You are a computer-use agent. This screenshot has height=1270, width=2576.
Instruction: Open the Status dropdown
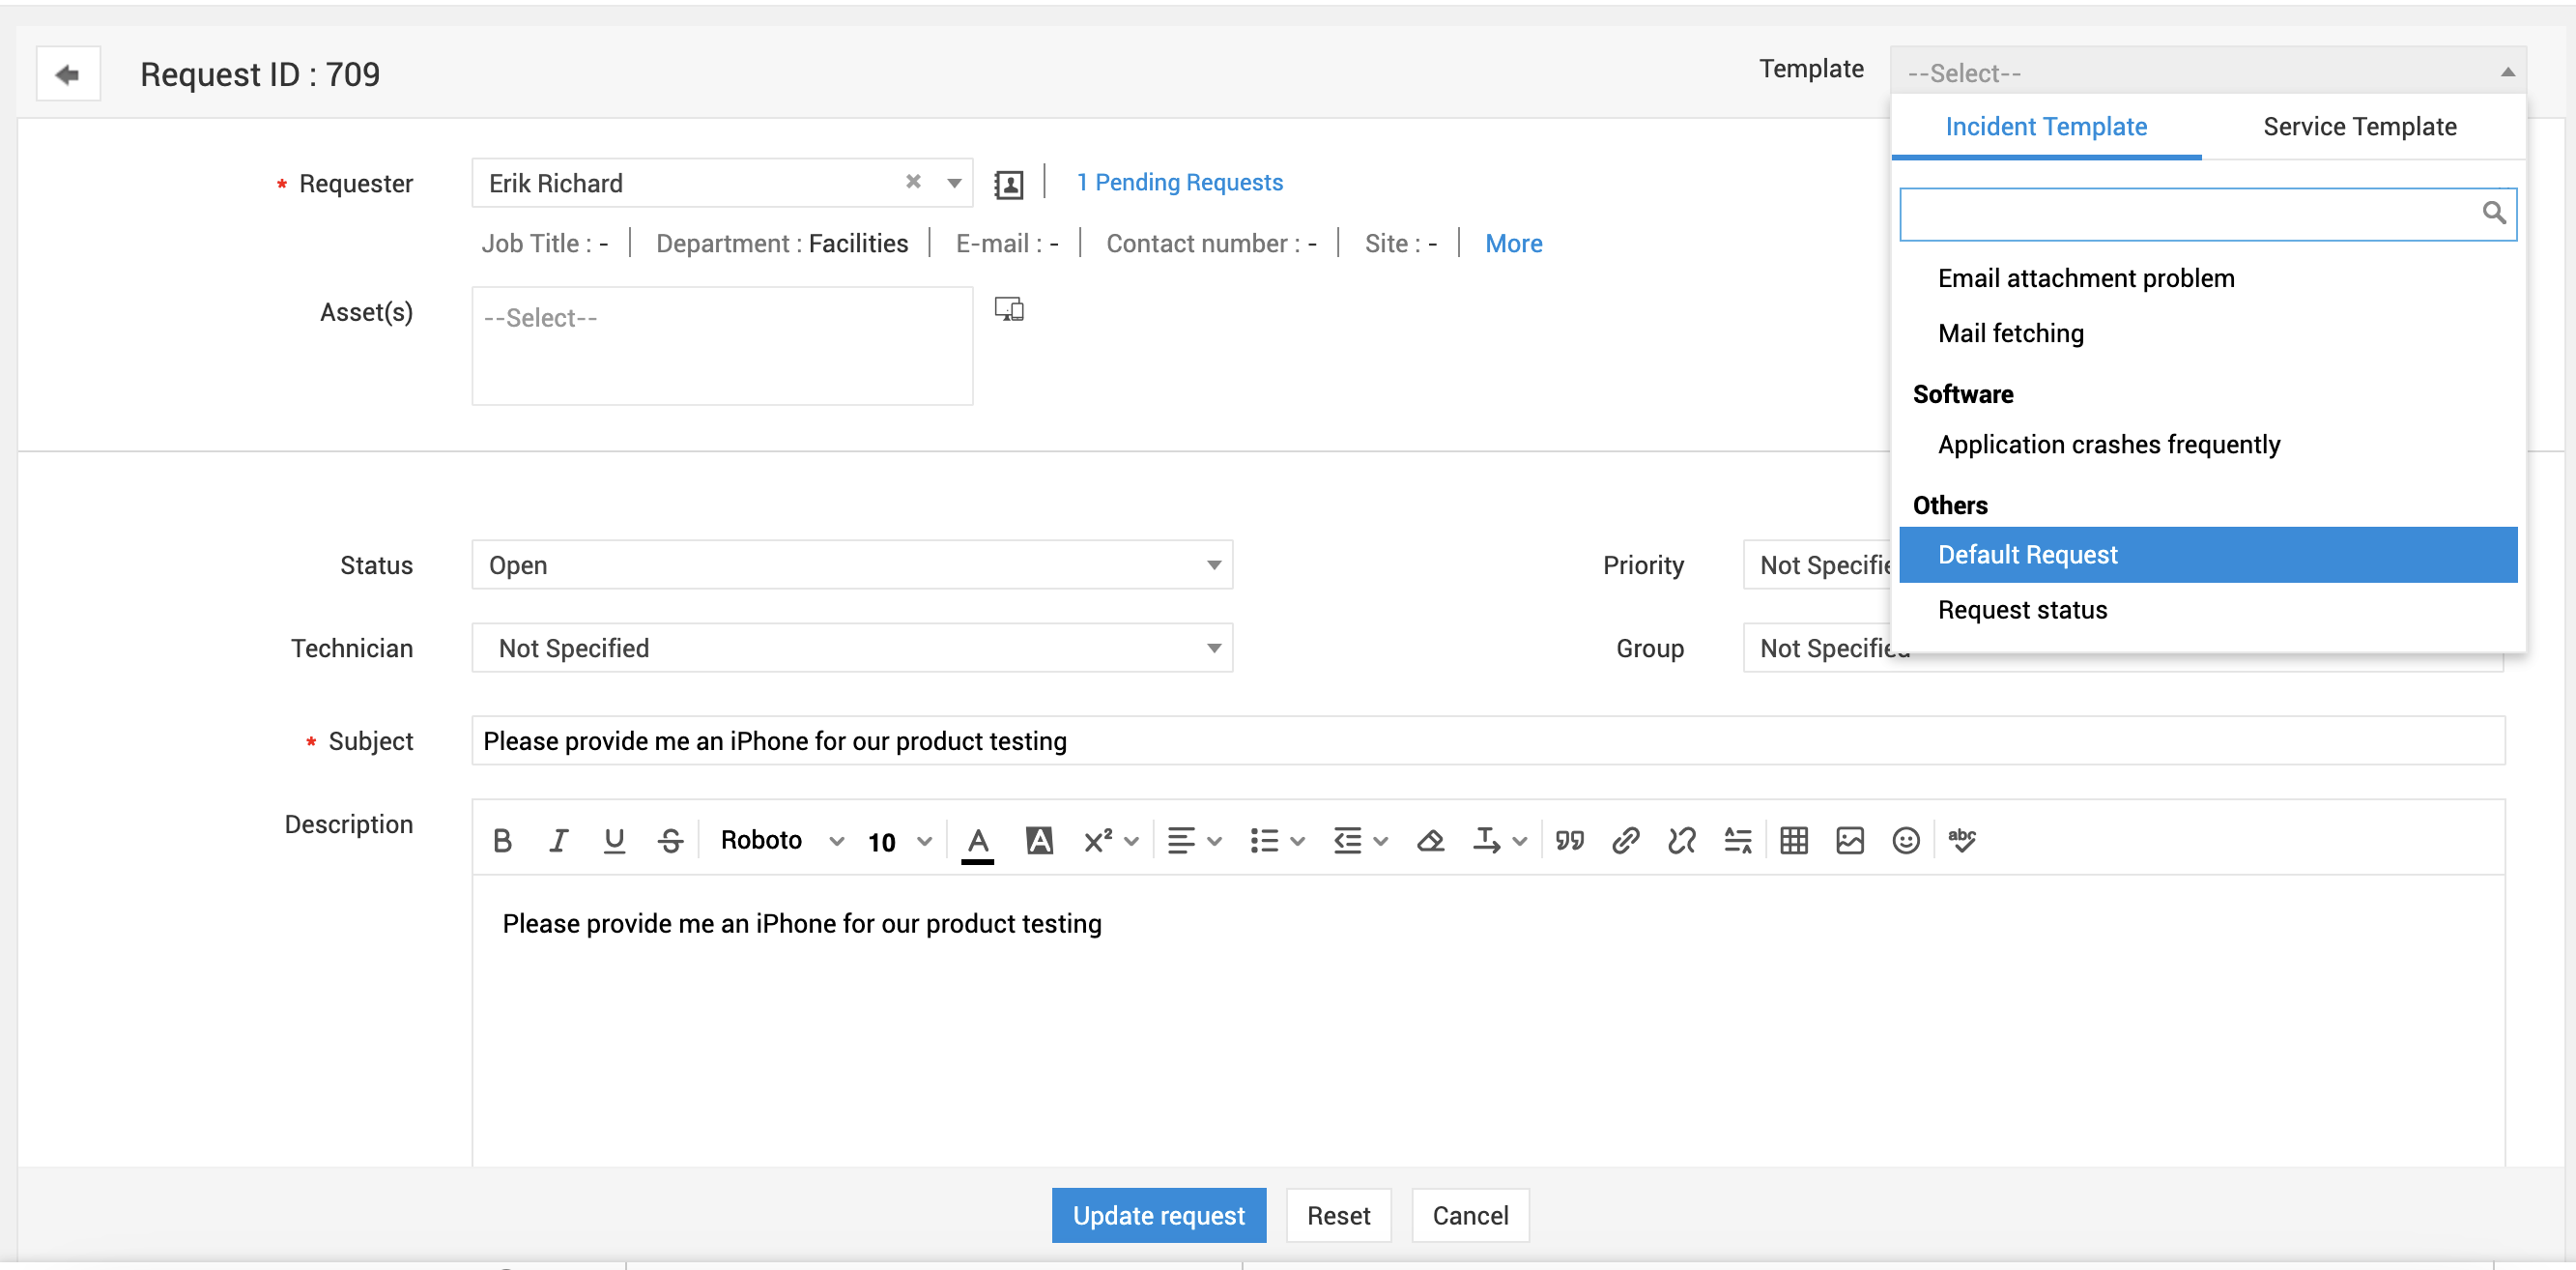[852, 565]
